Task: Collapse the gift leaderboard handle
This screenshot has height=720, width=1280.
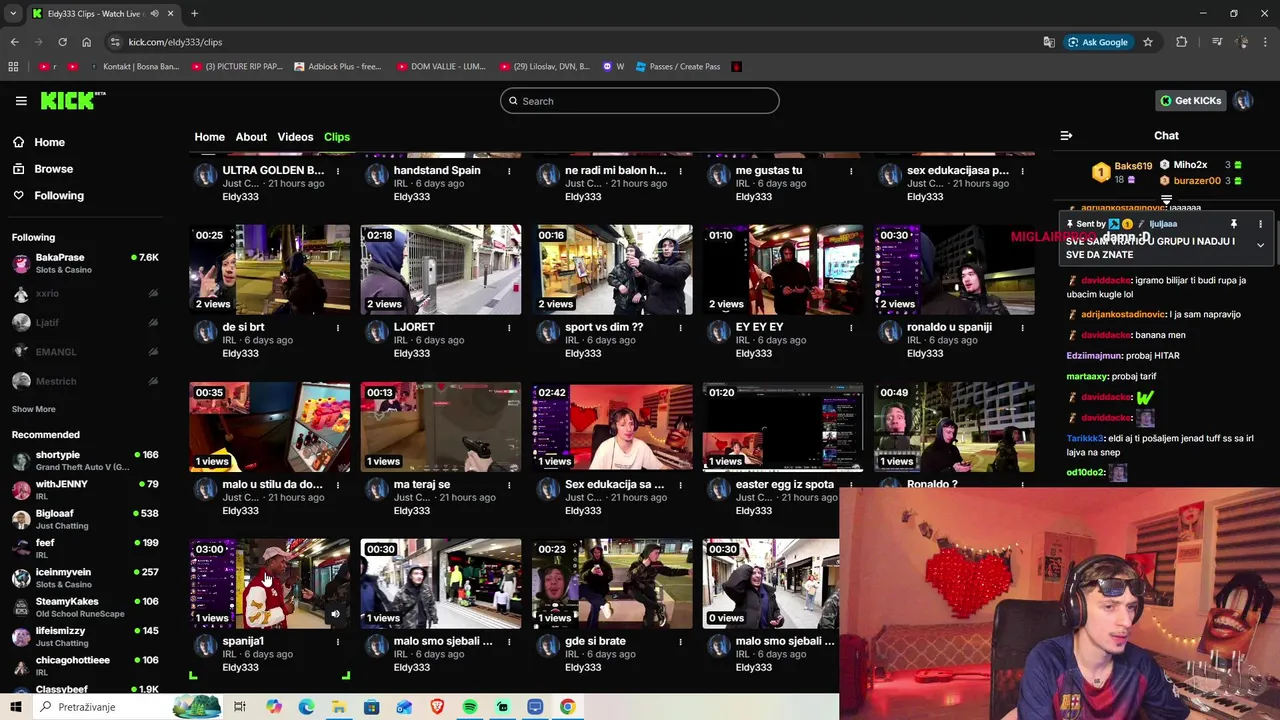Action: (1166, 199)
